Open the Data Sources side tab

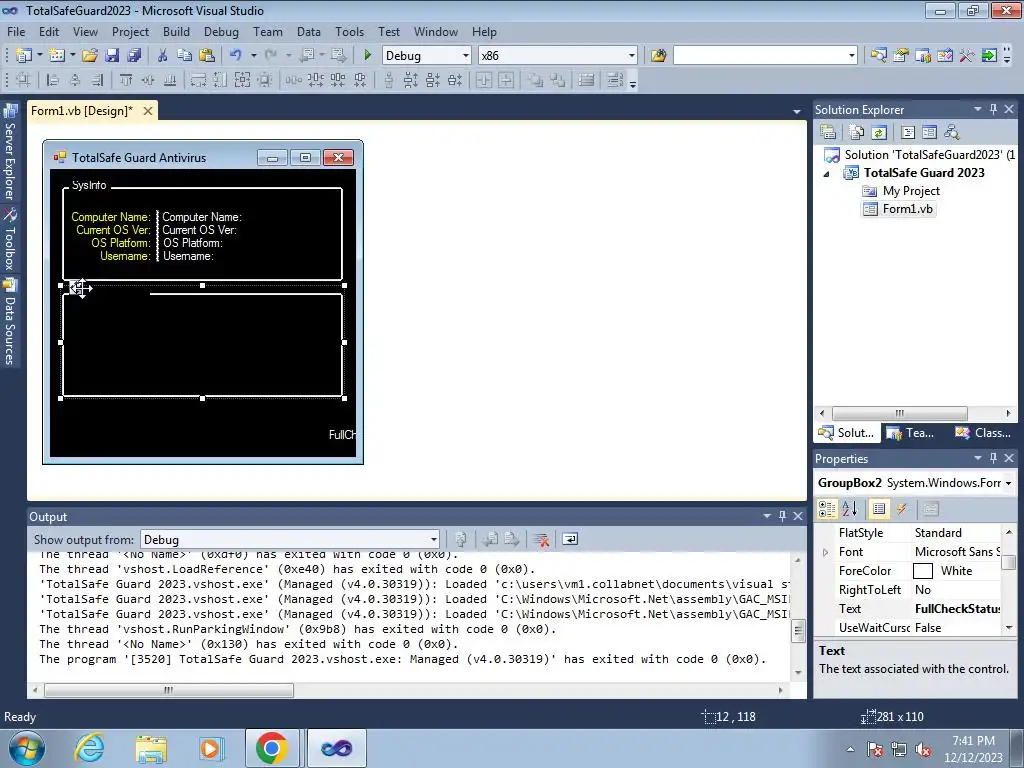(10, 321)
